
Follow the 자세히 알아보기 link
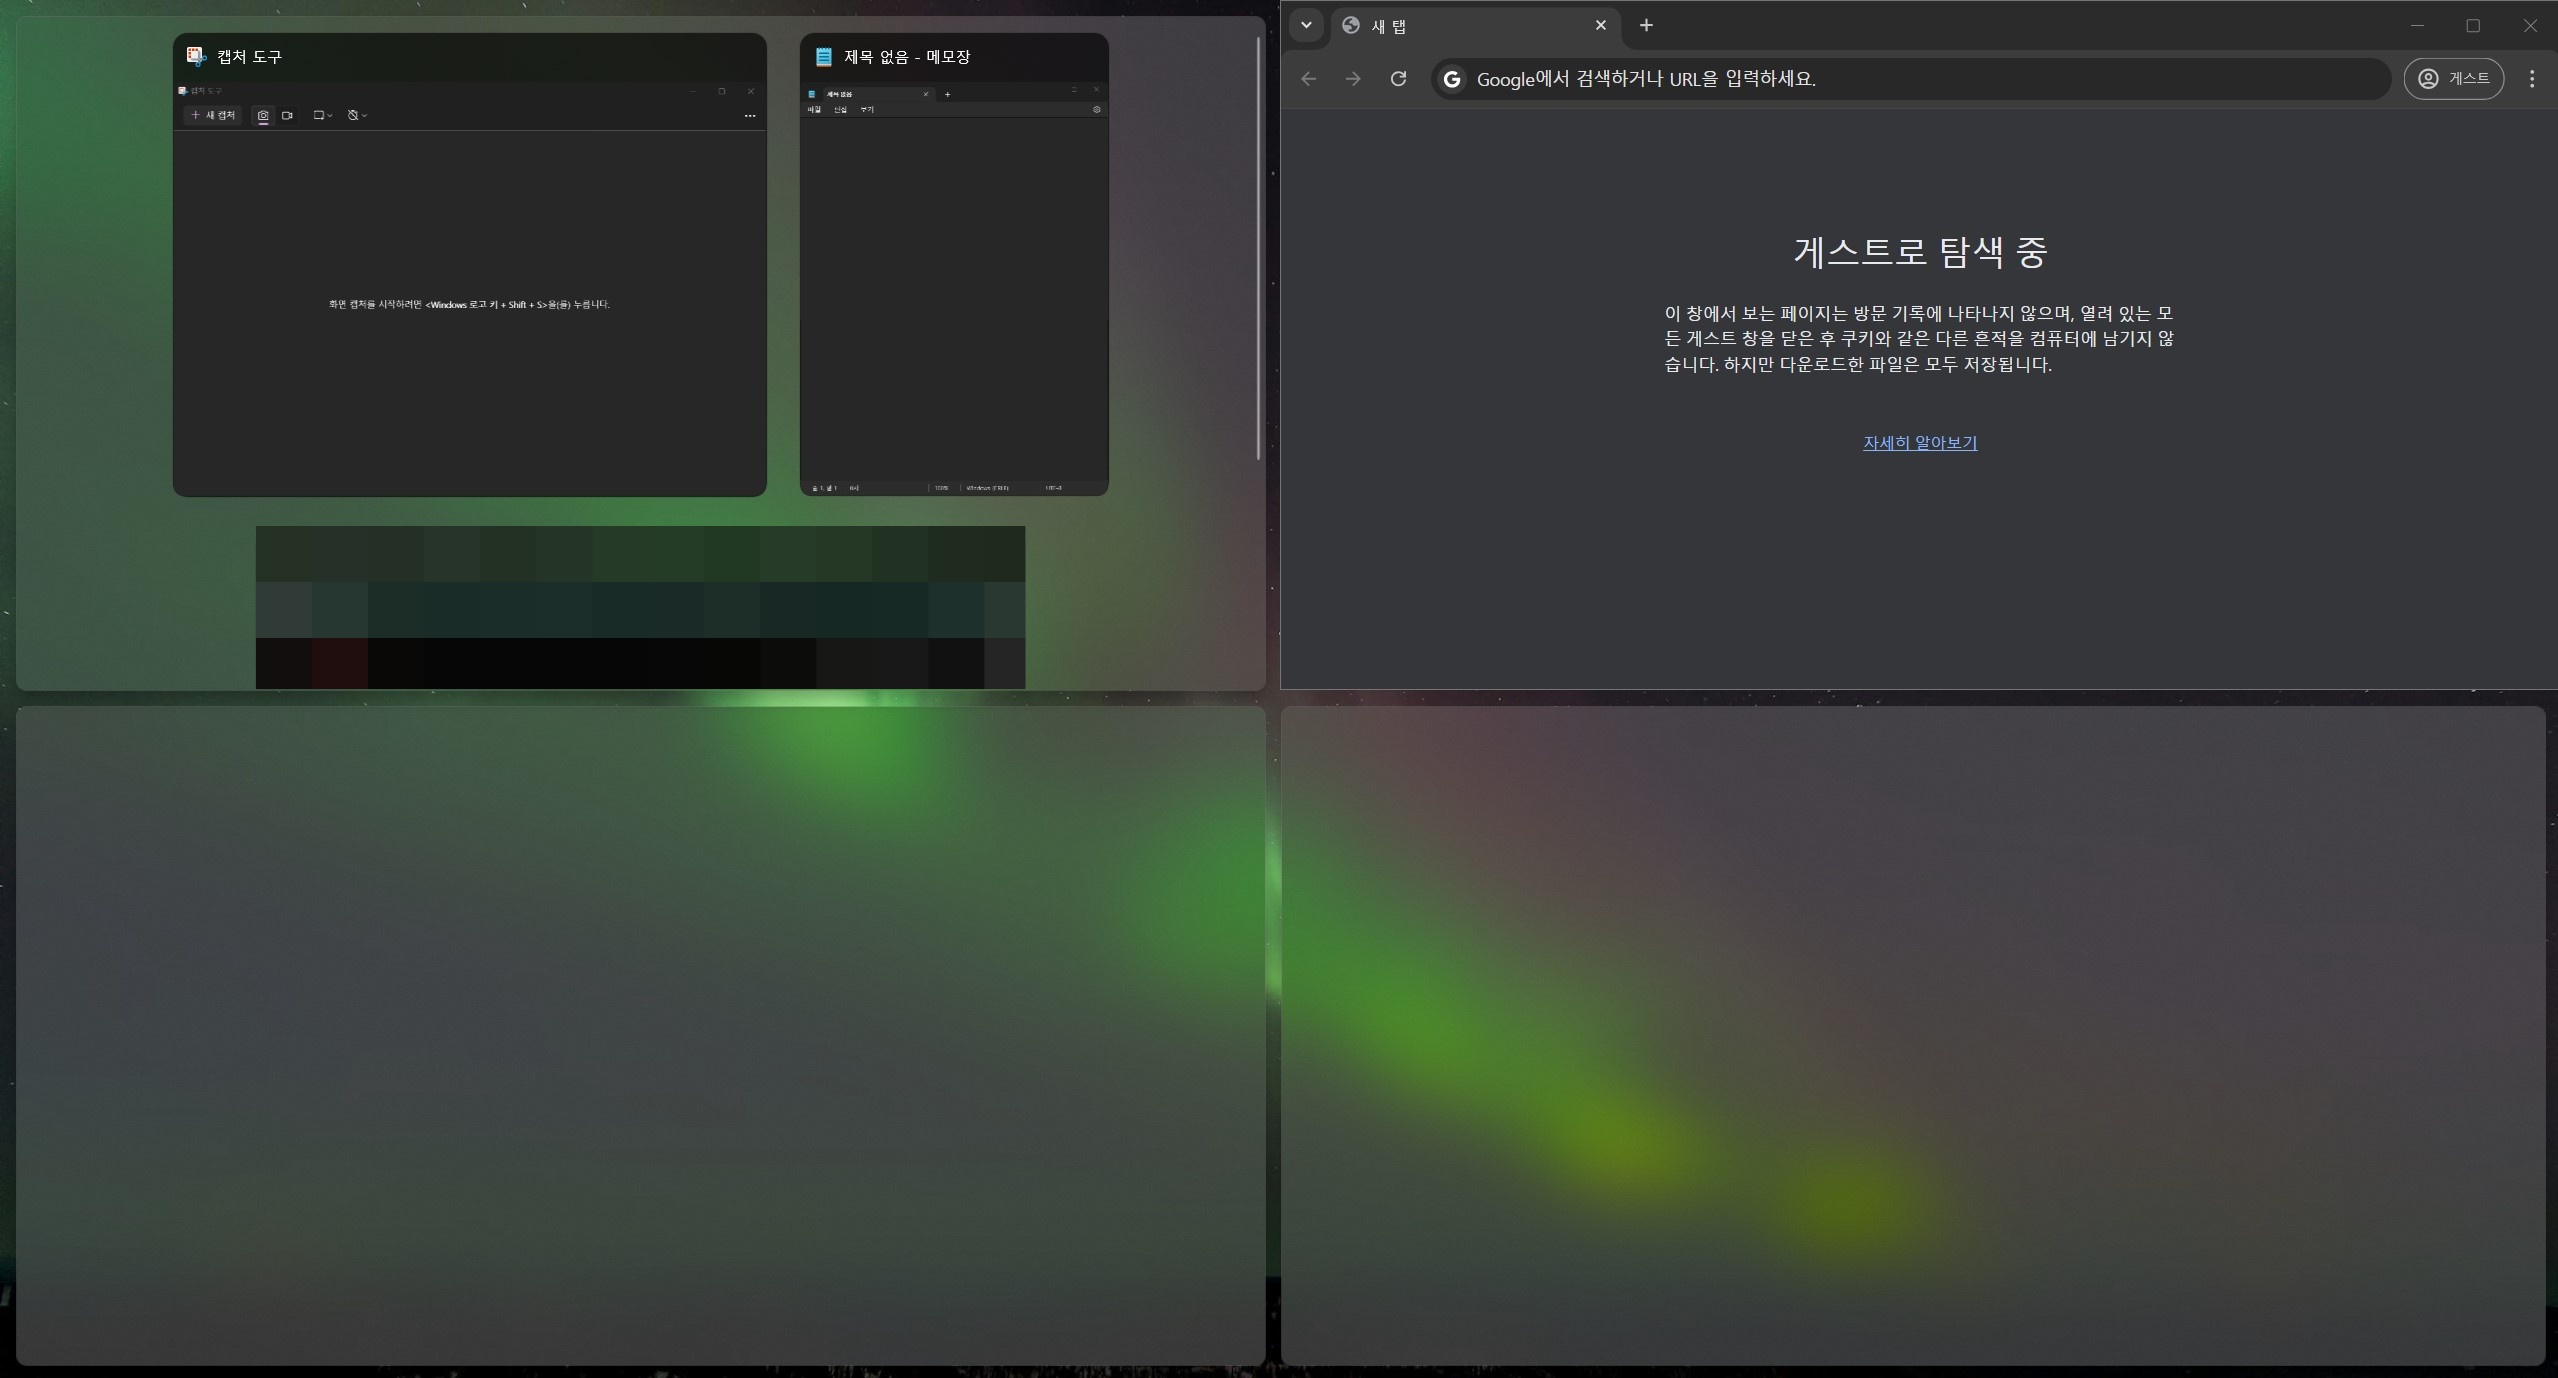click(1919, 443)
